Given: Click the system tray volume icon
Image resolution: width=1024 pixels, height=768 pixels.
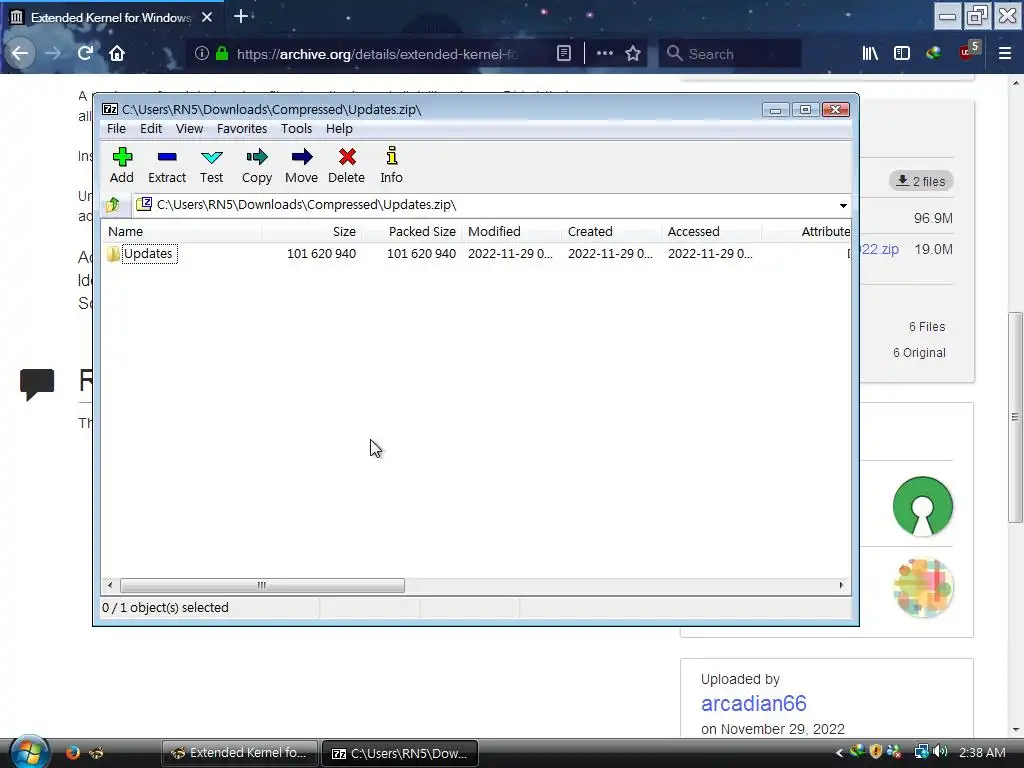Looking at the screenshot, I should pyautogui.click(x=940, y=752).
